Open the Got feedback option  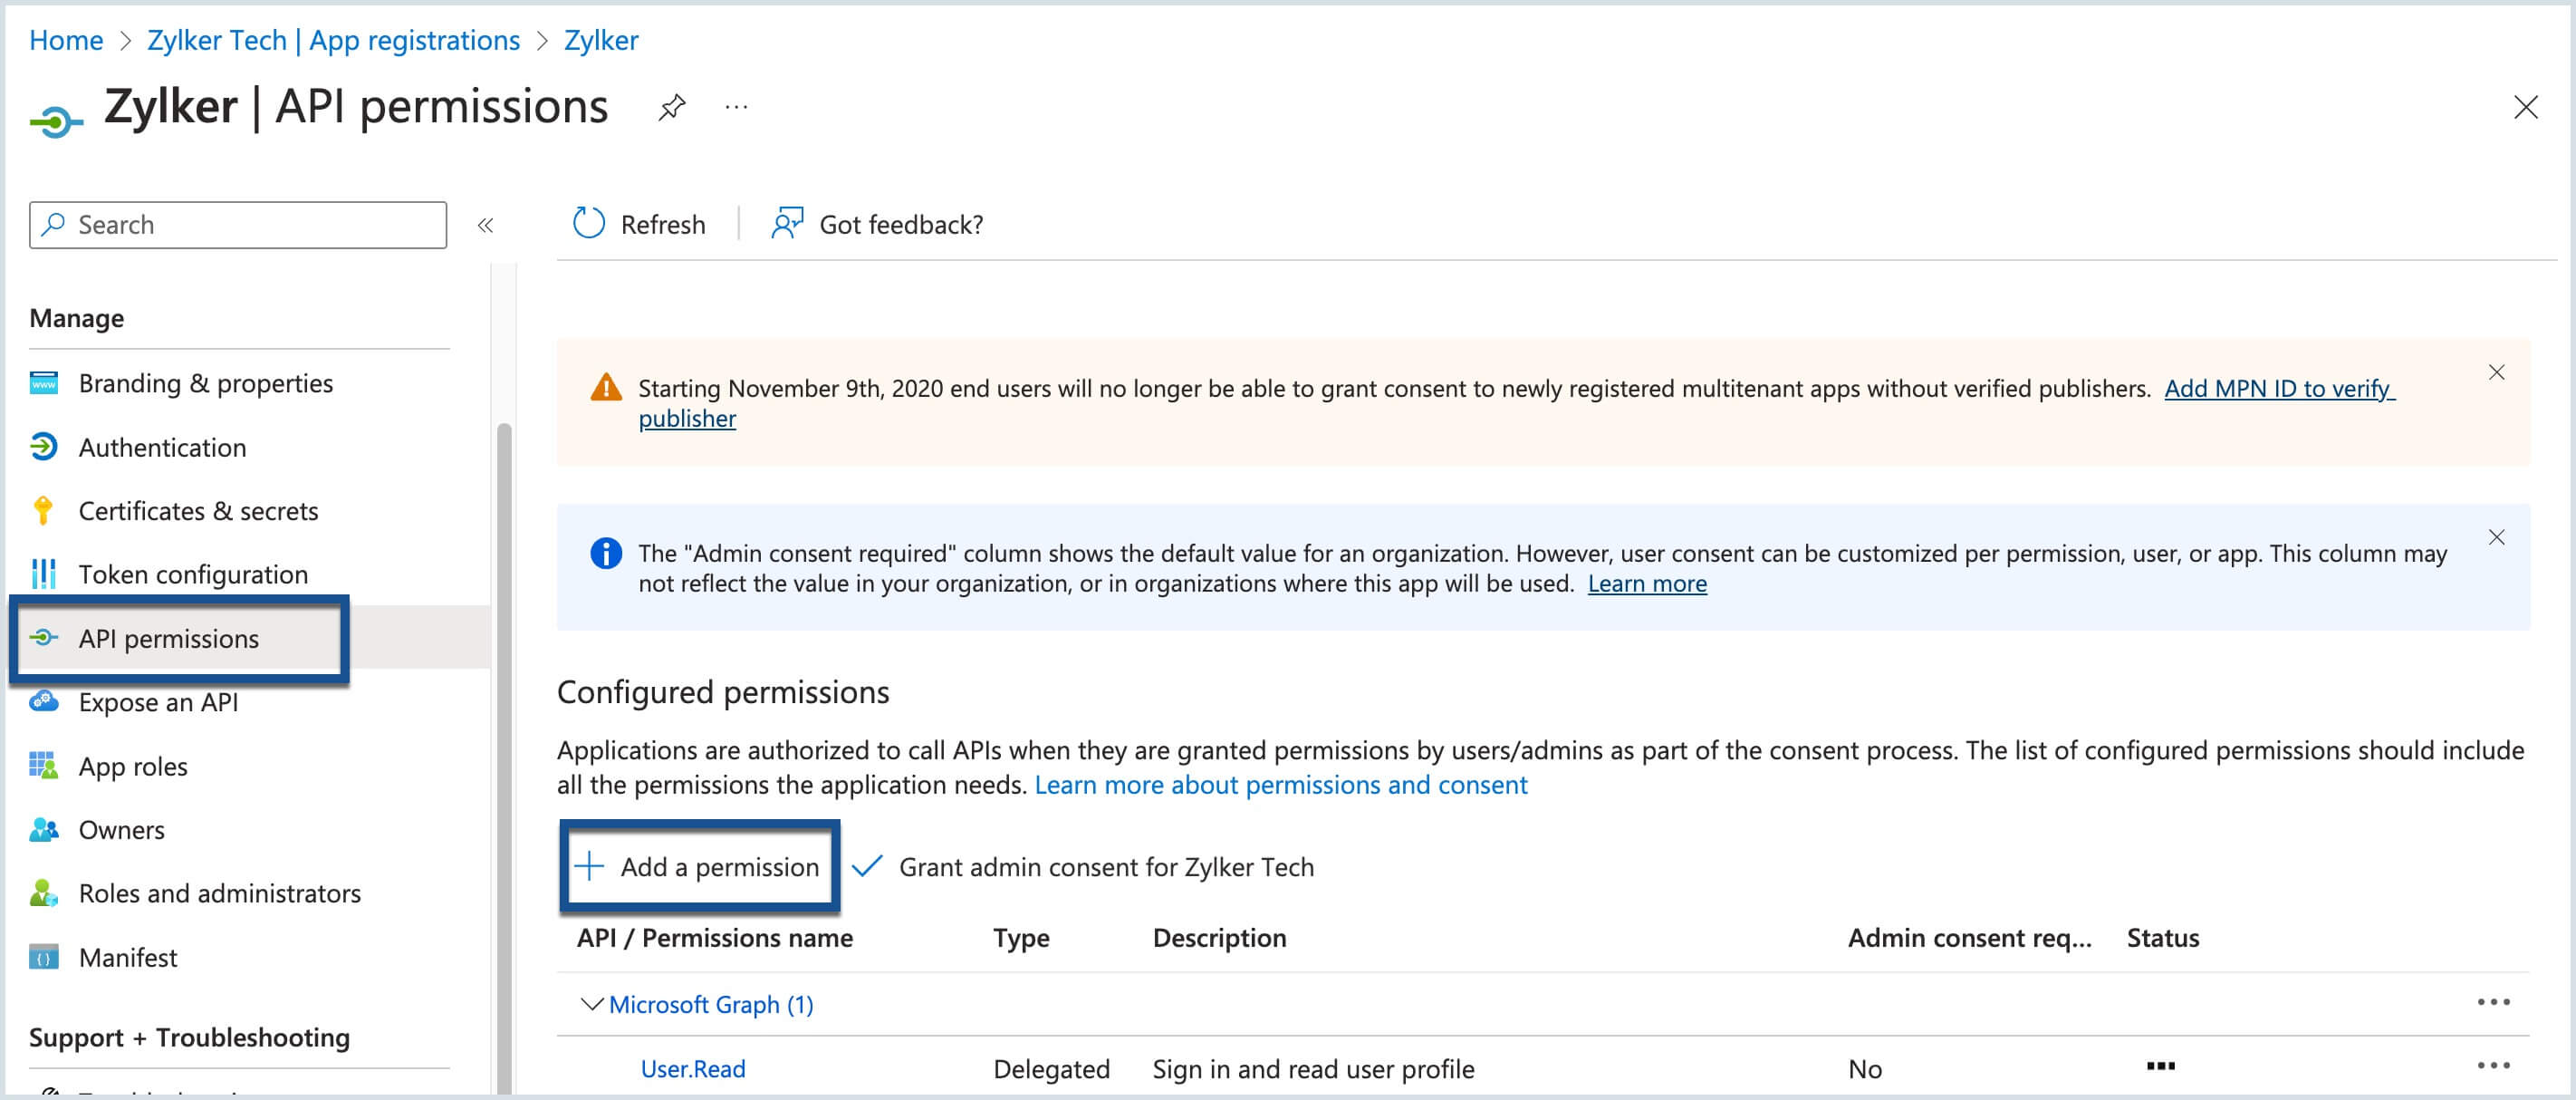tap(877, 224)
